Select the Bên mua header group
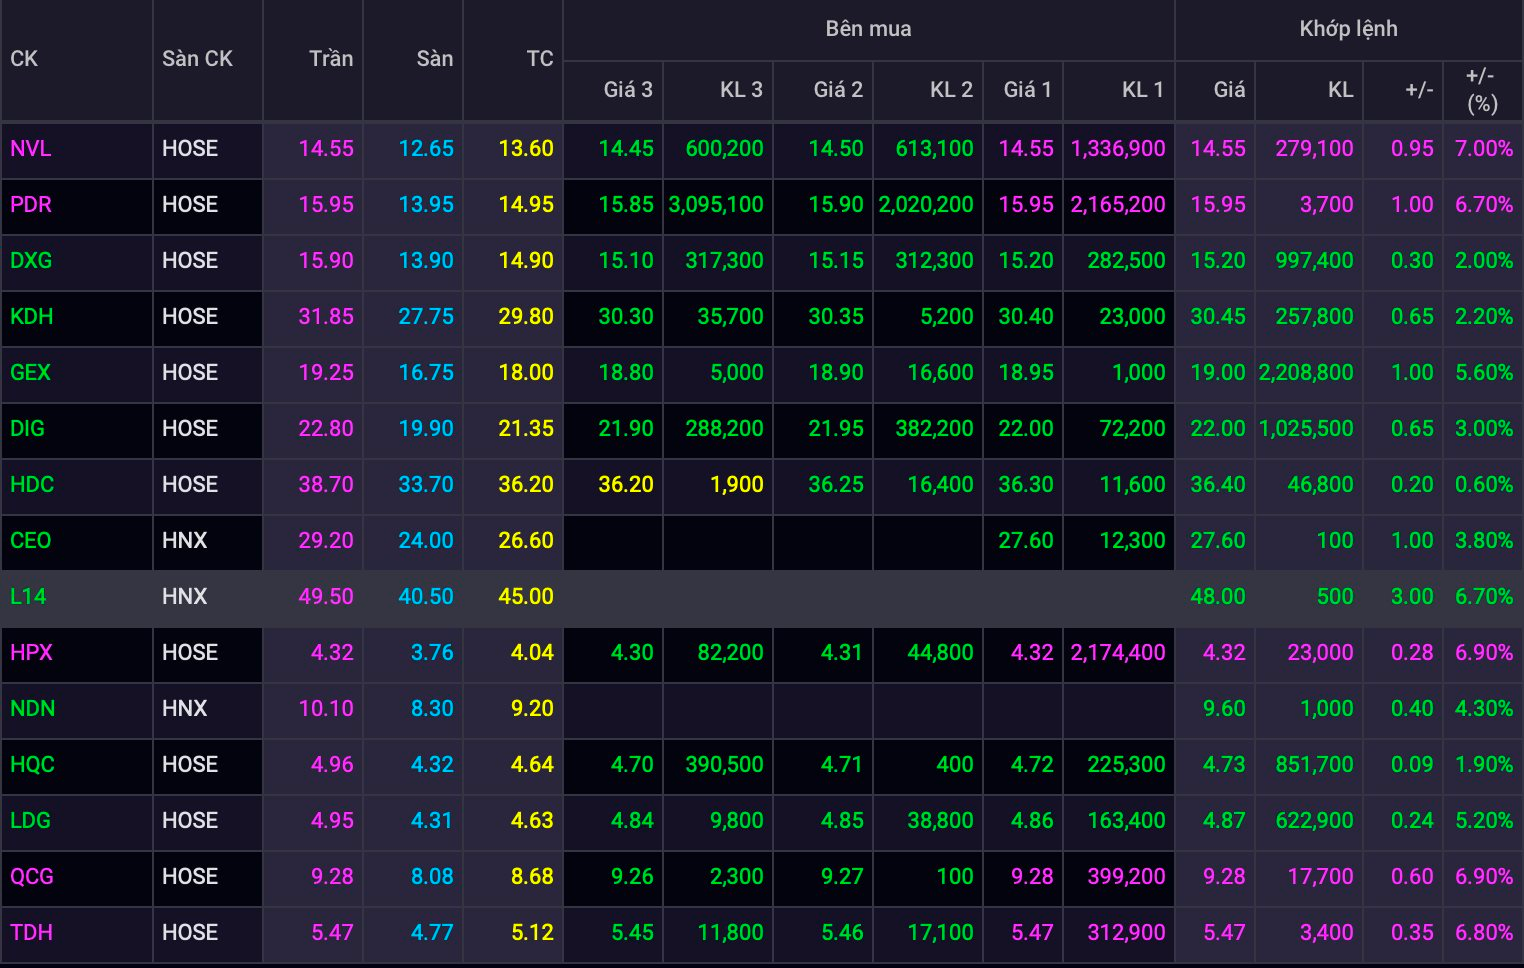Image resolution: width=1524 pixels, height=968 pixels. coord(868,29)
